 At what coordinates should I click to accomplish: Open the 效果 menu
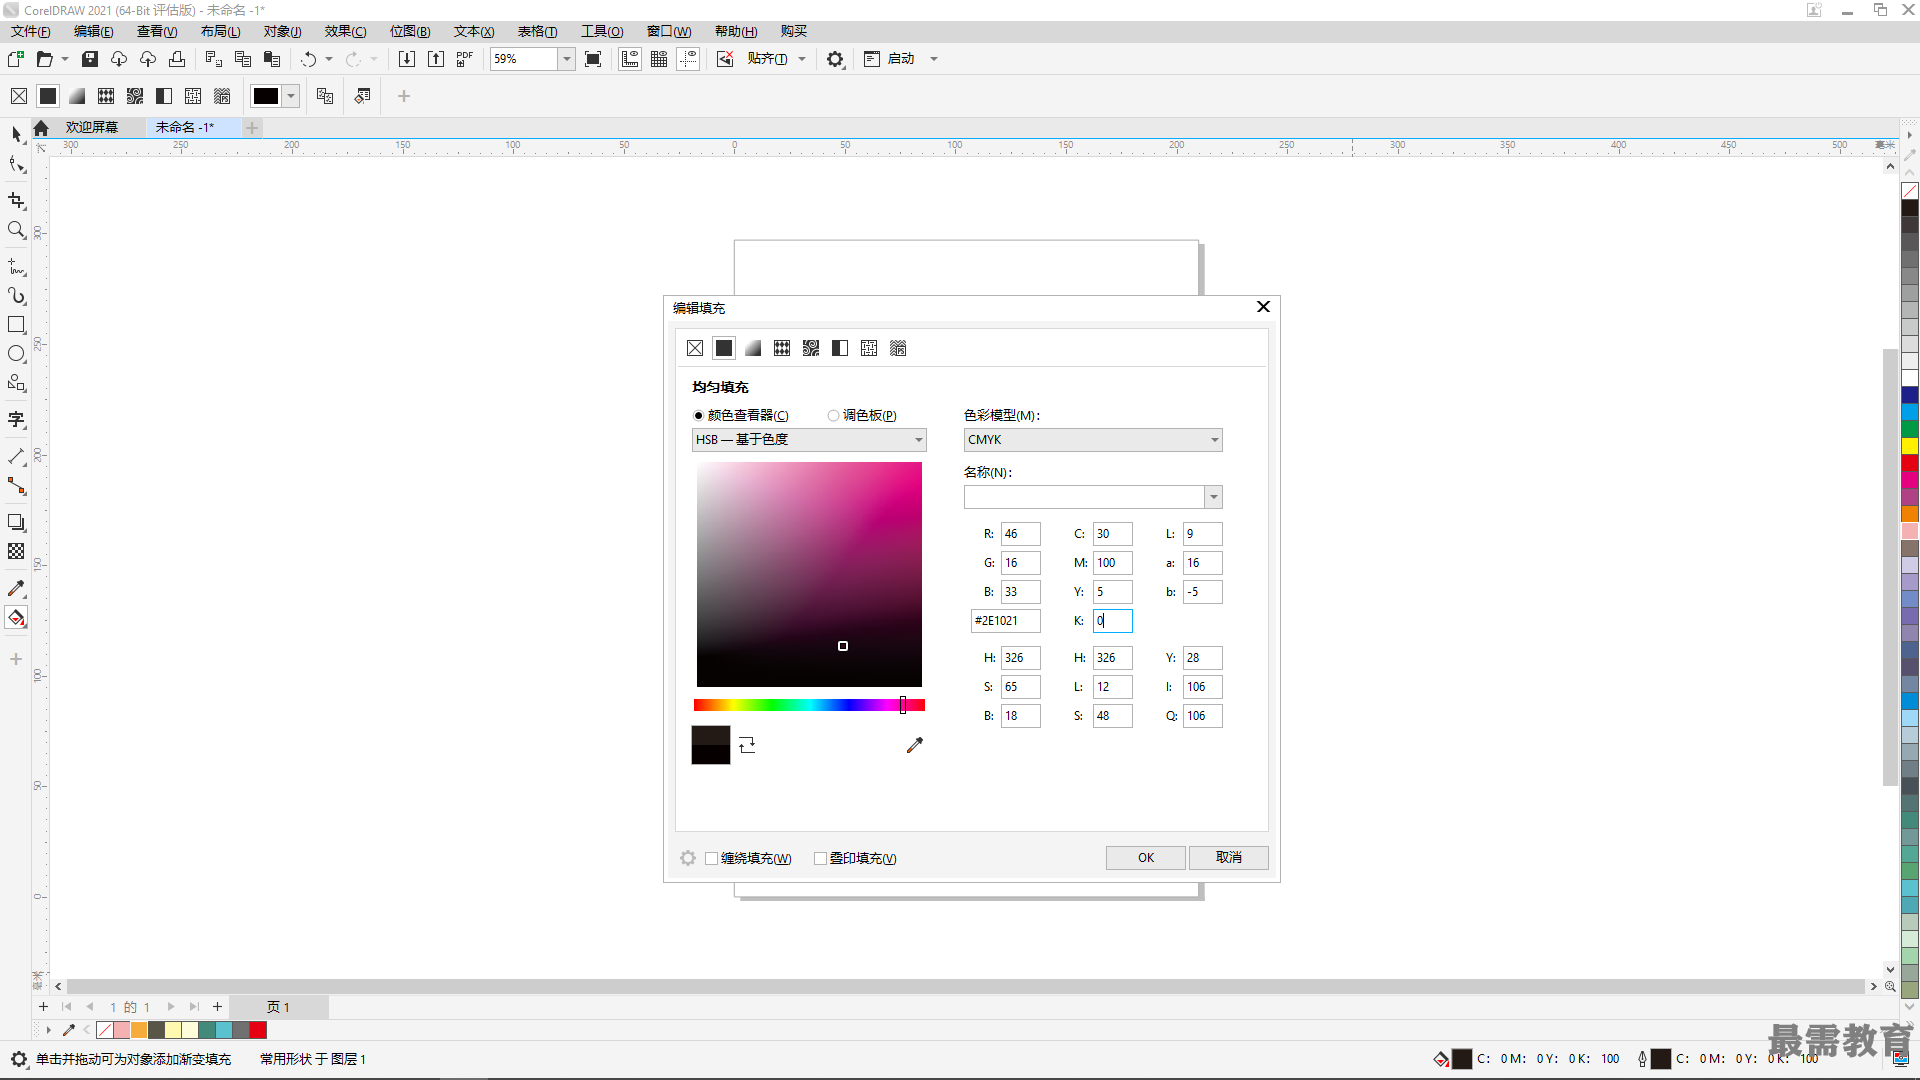(x=345, y=31)
